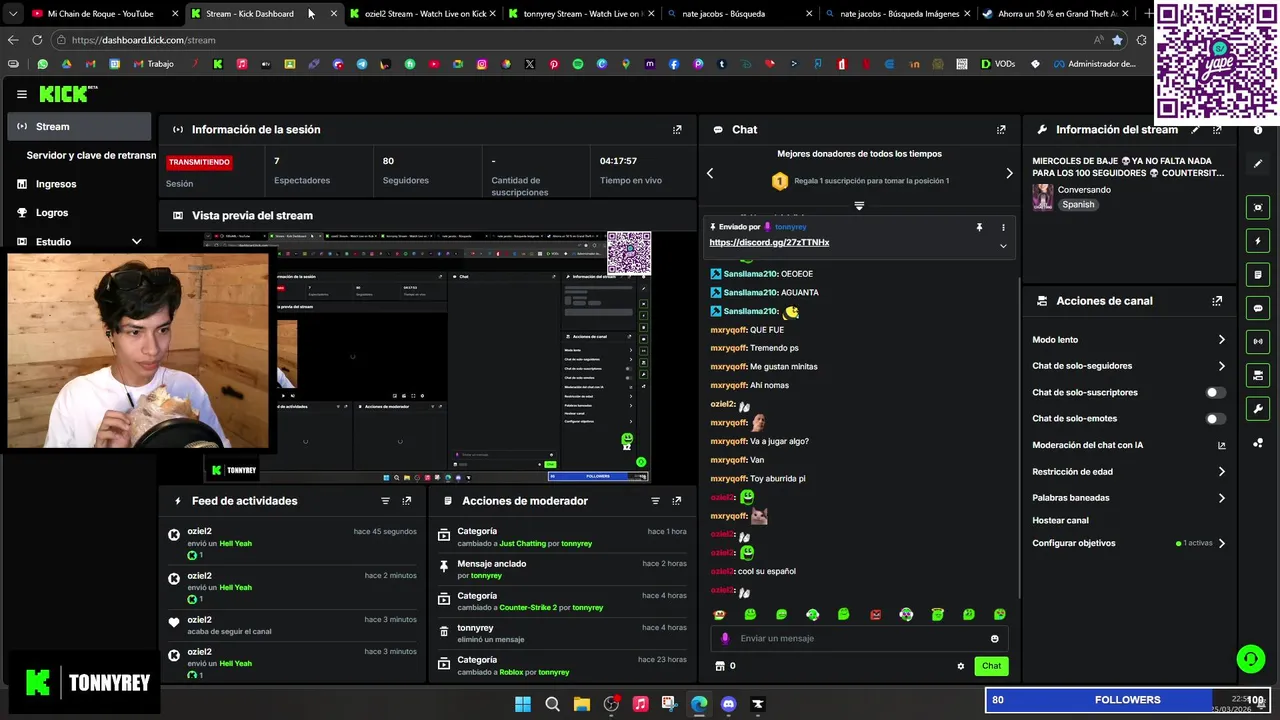Expand the pinned message chevron
This screenshot has width=1280, height=720.
coord(1003,246)
